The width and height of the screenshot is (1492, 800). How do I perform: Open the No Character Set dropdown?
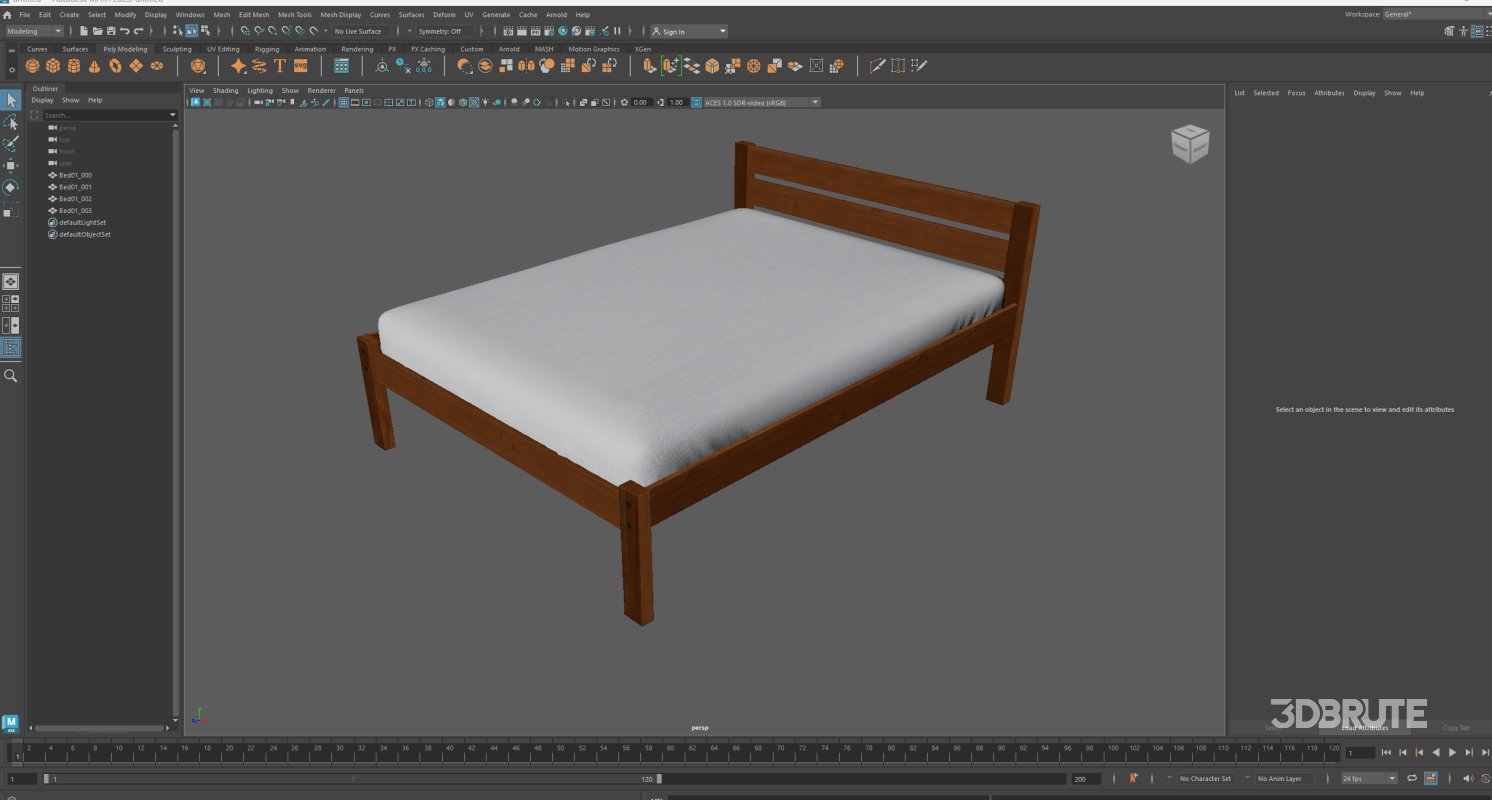pos(1204,778)
